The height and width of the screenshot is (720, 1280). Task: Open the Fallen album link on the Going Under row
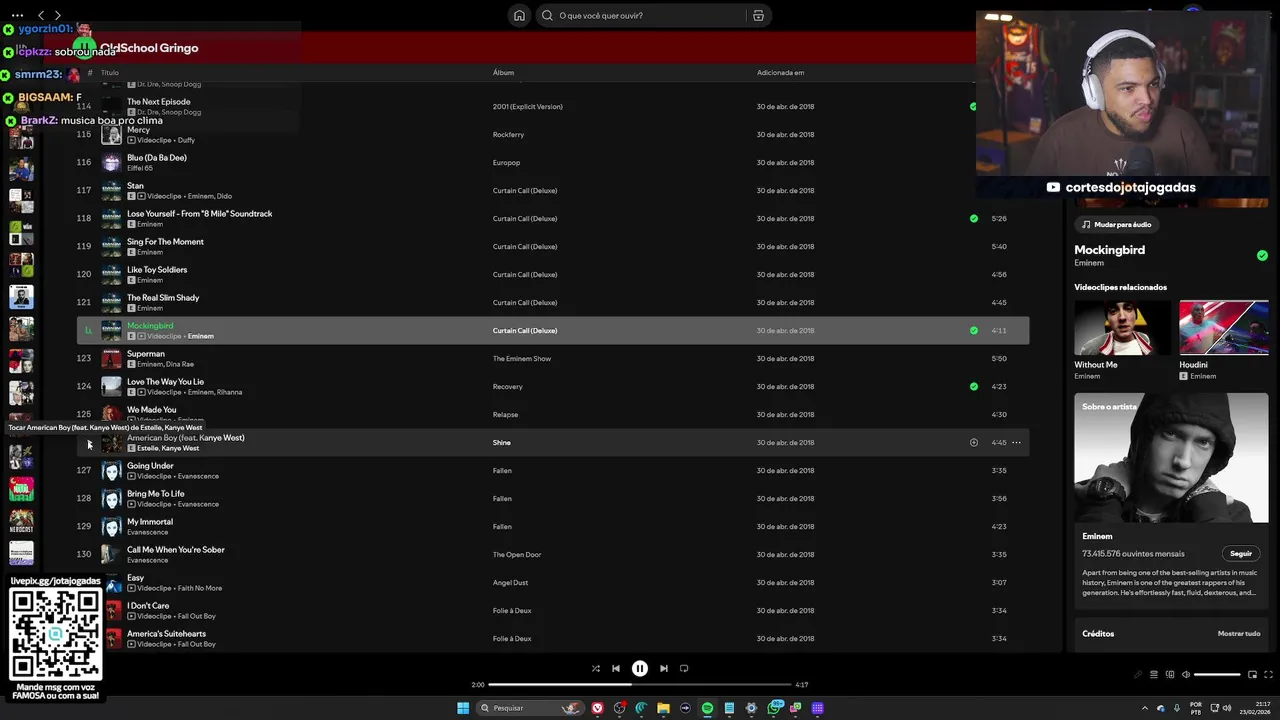(502, 470)
